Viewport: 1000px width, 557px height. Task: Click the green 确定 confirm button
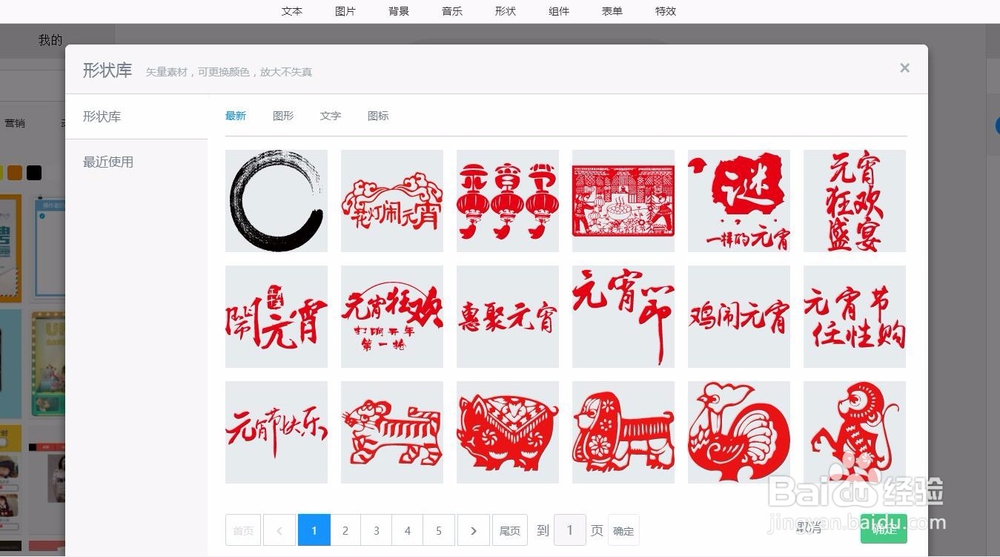tap(883, 528)
